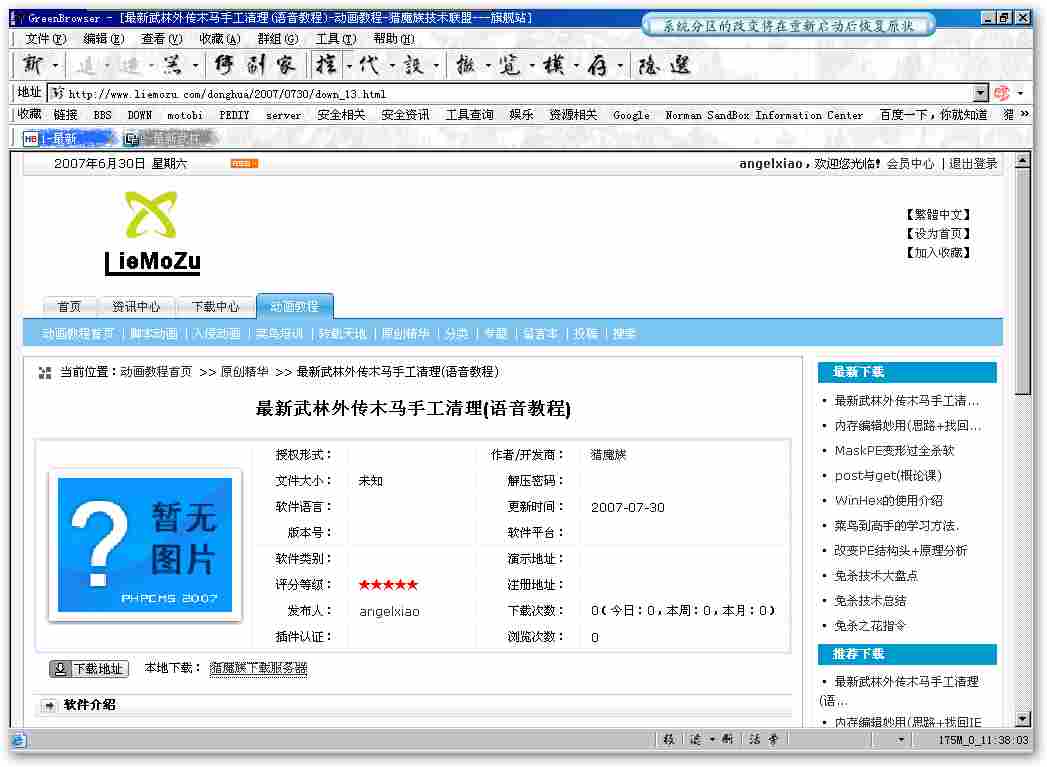This screenshot has height=767, width=1047.
Task: Switch to the 下载中心 site tab
Action: [215, 307]
